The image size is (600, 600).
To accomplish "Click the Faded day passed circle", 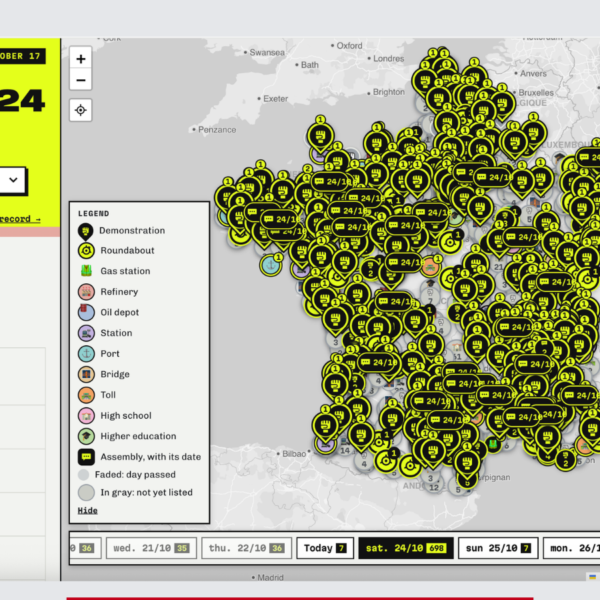I will pyautogui.click(x=83, y=475).
